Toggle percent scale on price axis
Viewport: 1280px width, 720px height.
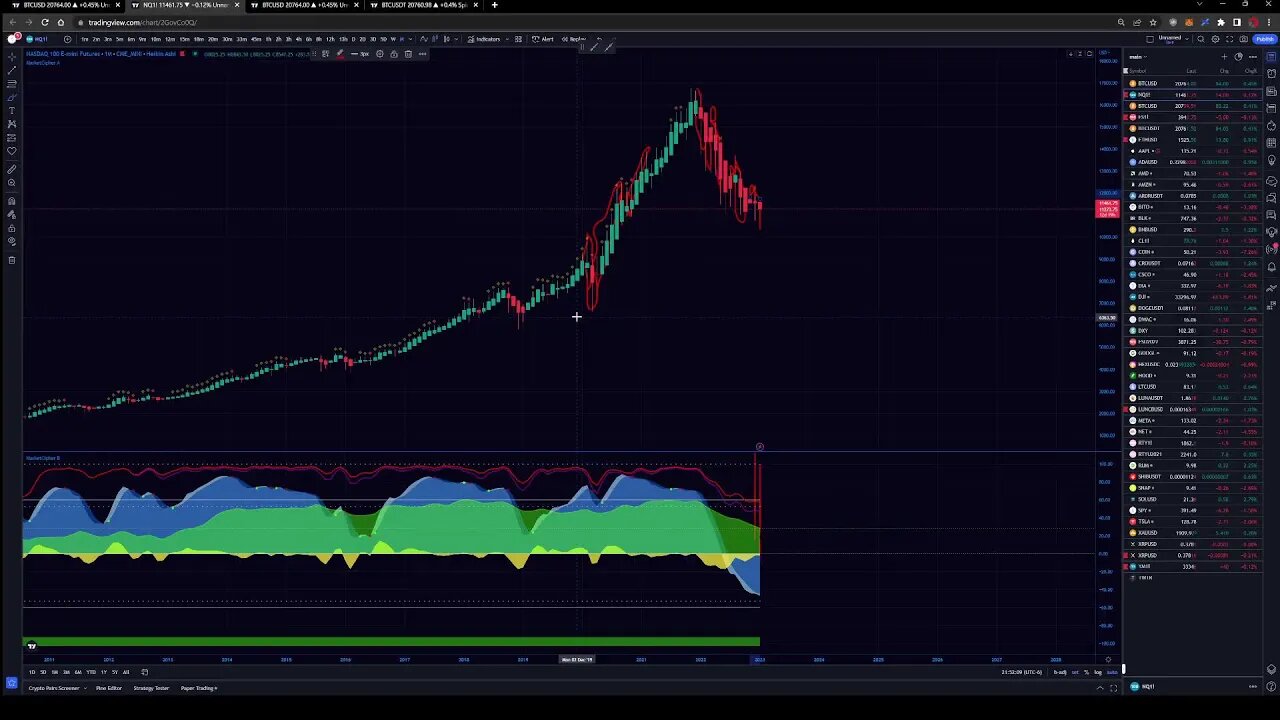tap(1087, 672)
